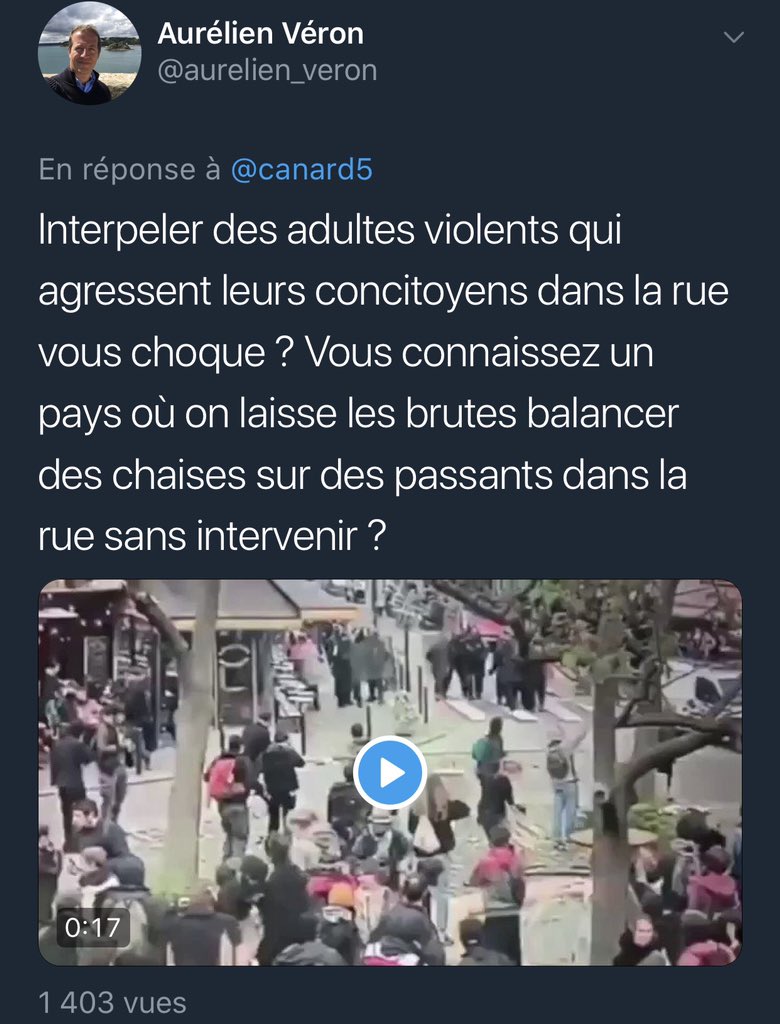Select the tweet line 'vous choque ? Vous connaissez un'
780x1024 pixels.
pos(346,353)
